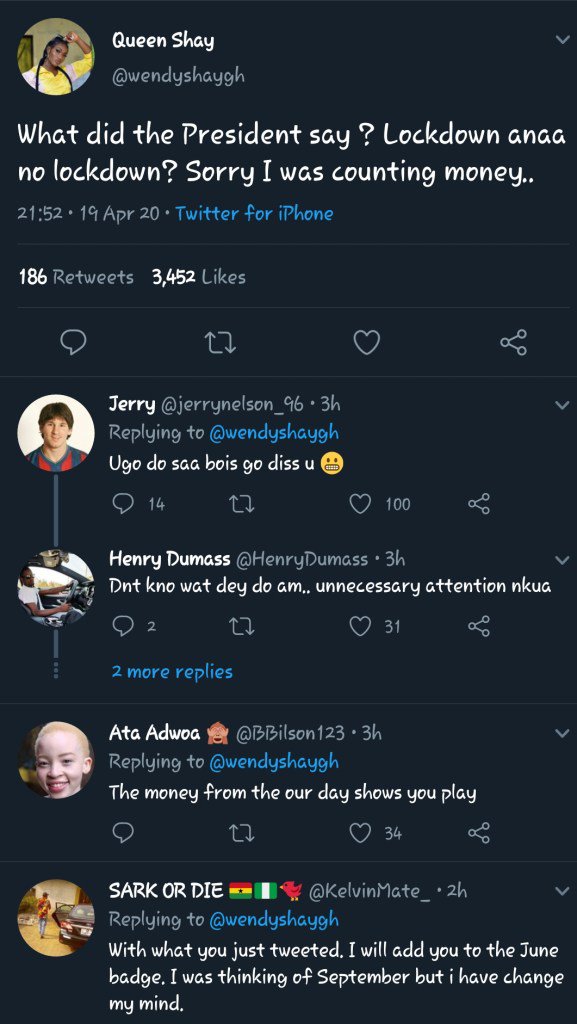Reply to Henry Dumass's comment
Viewport: 577px width, 1024px height.
(123, 626)
